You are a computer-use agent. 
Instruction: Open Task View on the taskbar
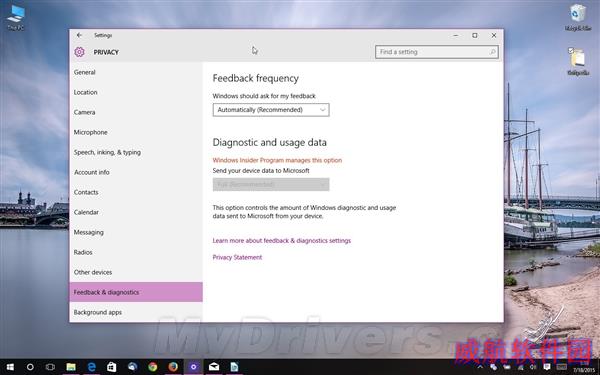click(50, 367)
